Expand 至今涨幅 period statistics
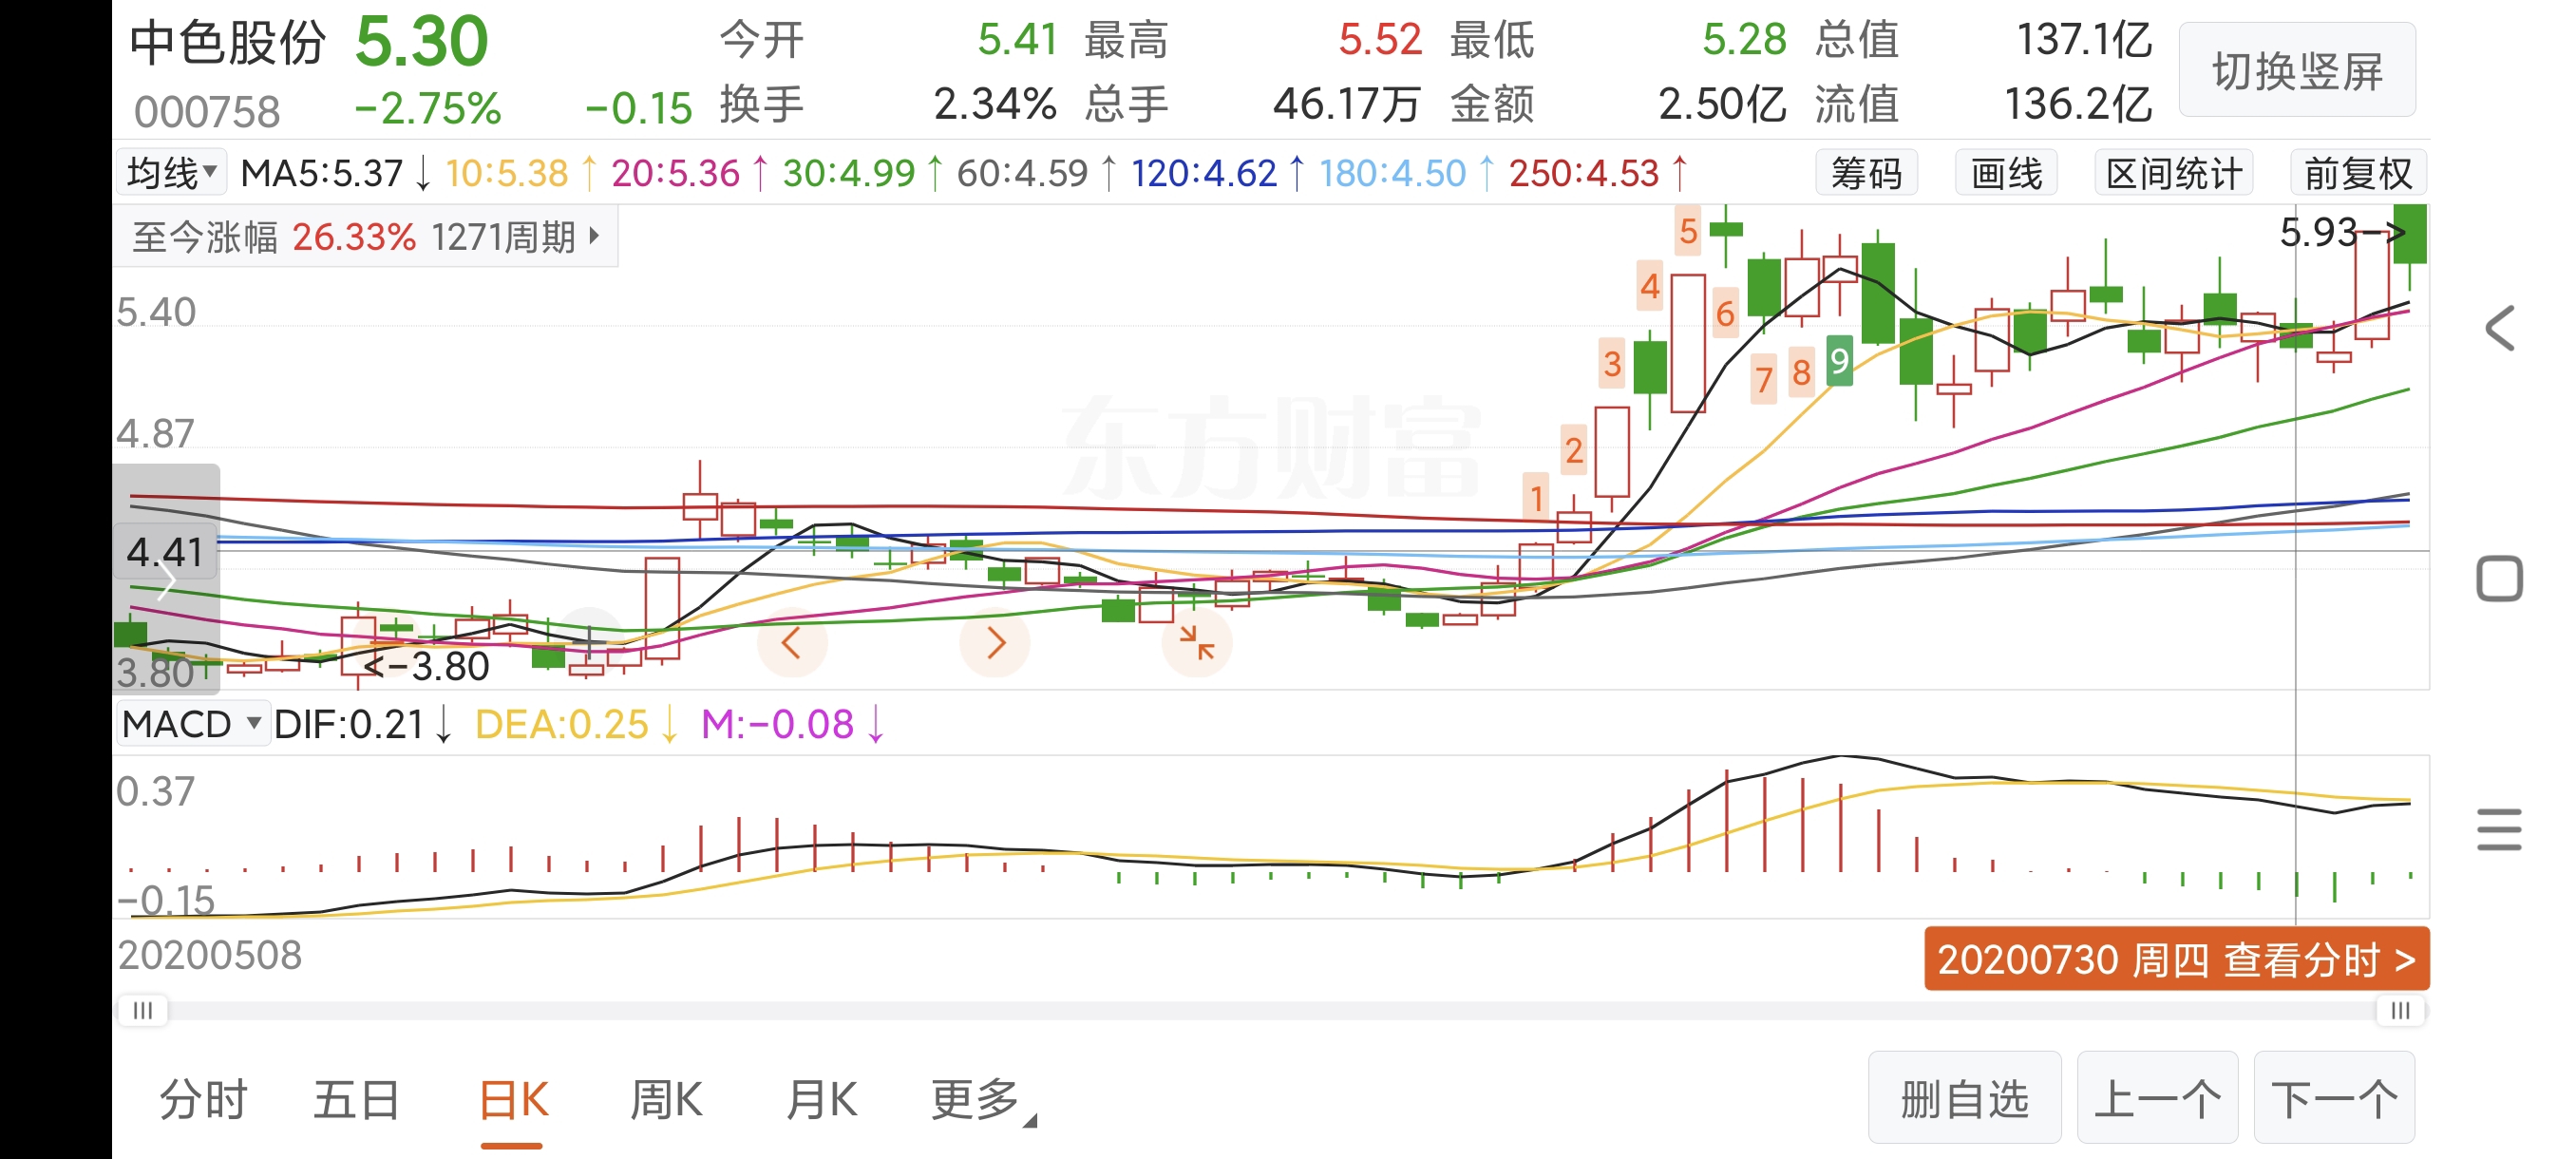Screen dimensions: 2576x1159 (x=365, y=237)
